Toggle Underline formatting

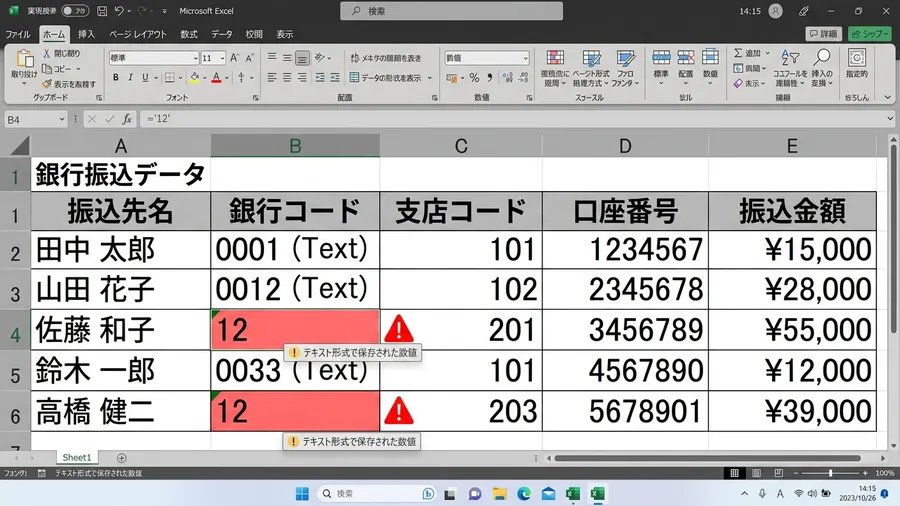pyautogui.click(x=145, y=77)
